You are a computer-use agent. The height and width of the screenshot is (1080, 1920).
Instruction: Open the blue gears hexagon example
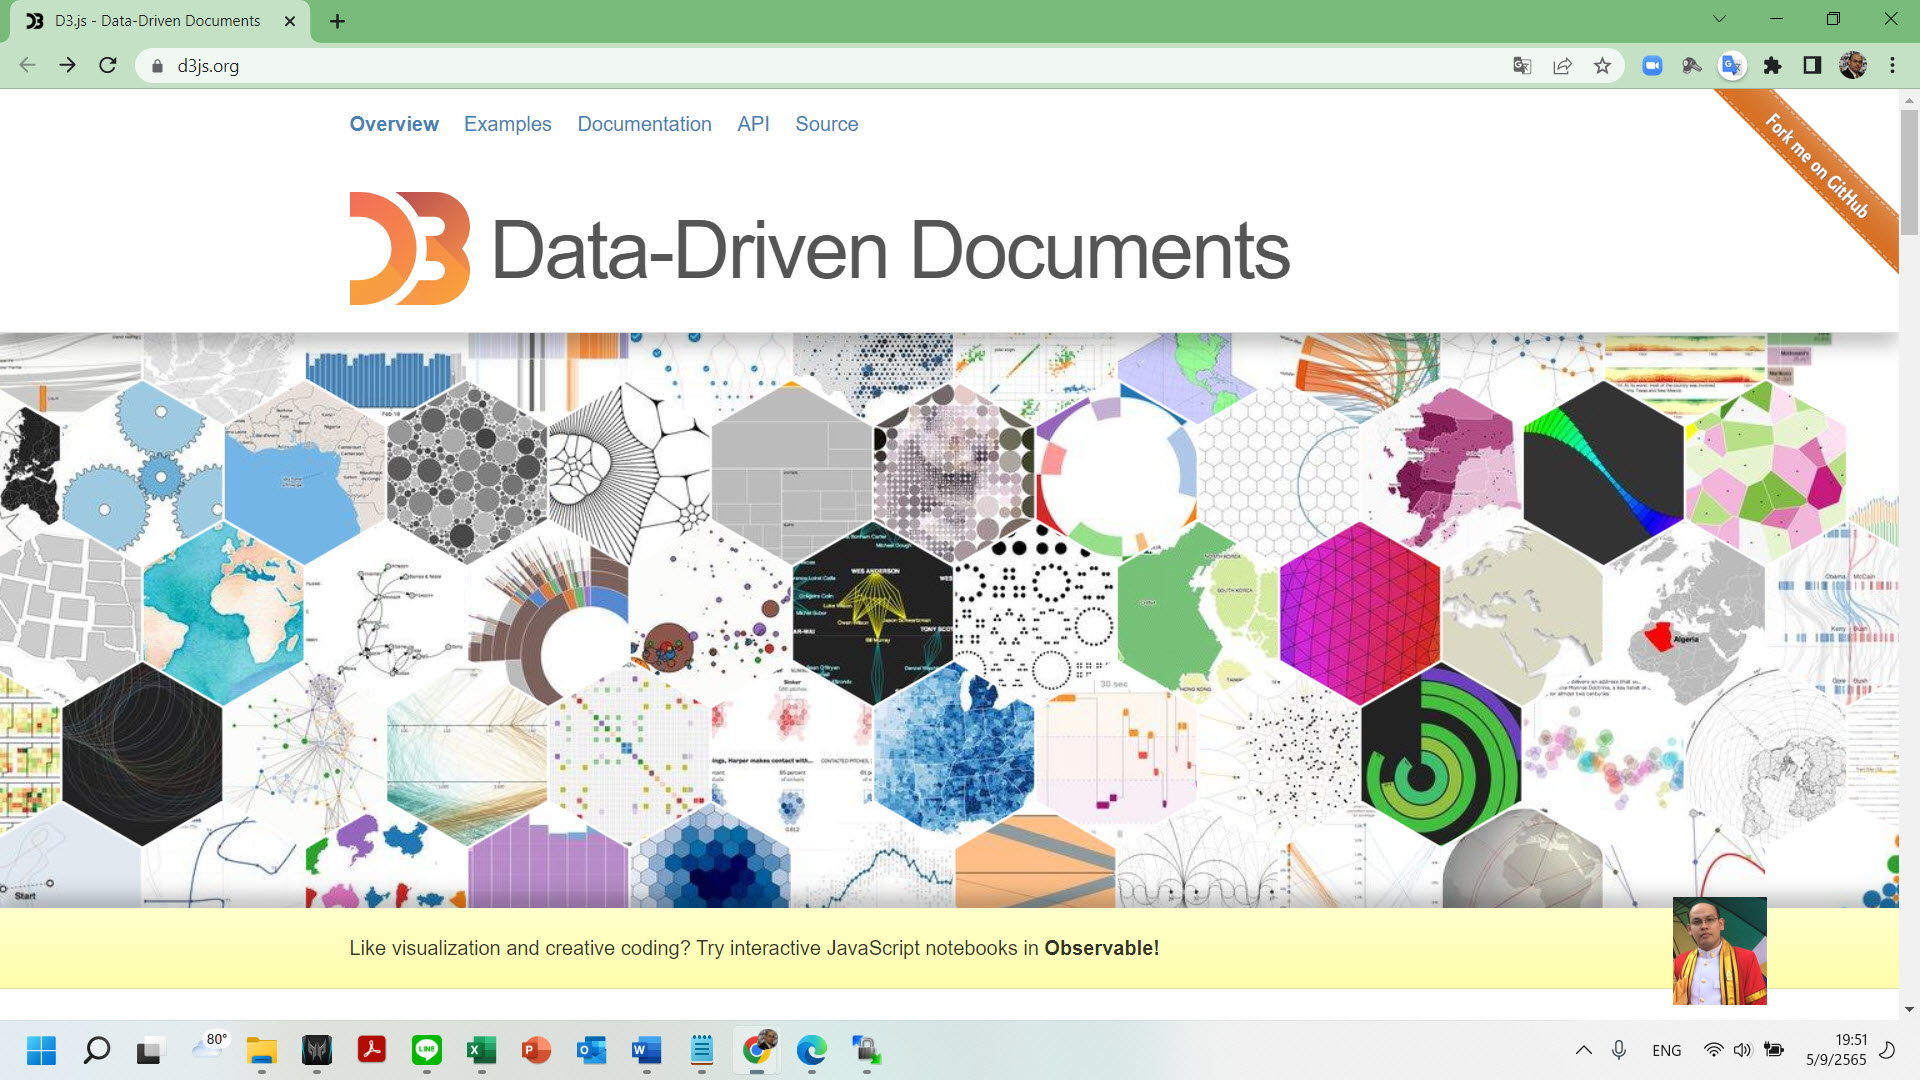pos(144,470)
